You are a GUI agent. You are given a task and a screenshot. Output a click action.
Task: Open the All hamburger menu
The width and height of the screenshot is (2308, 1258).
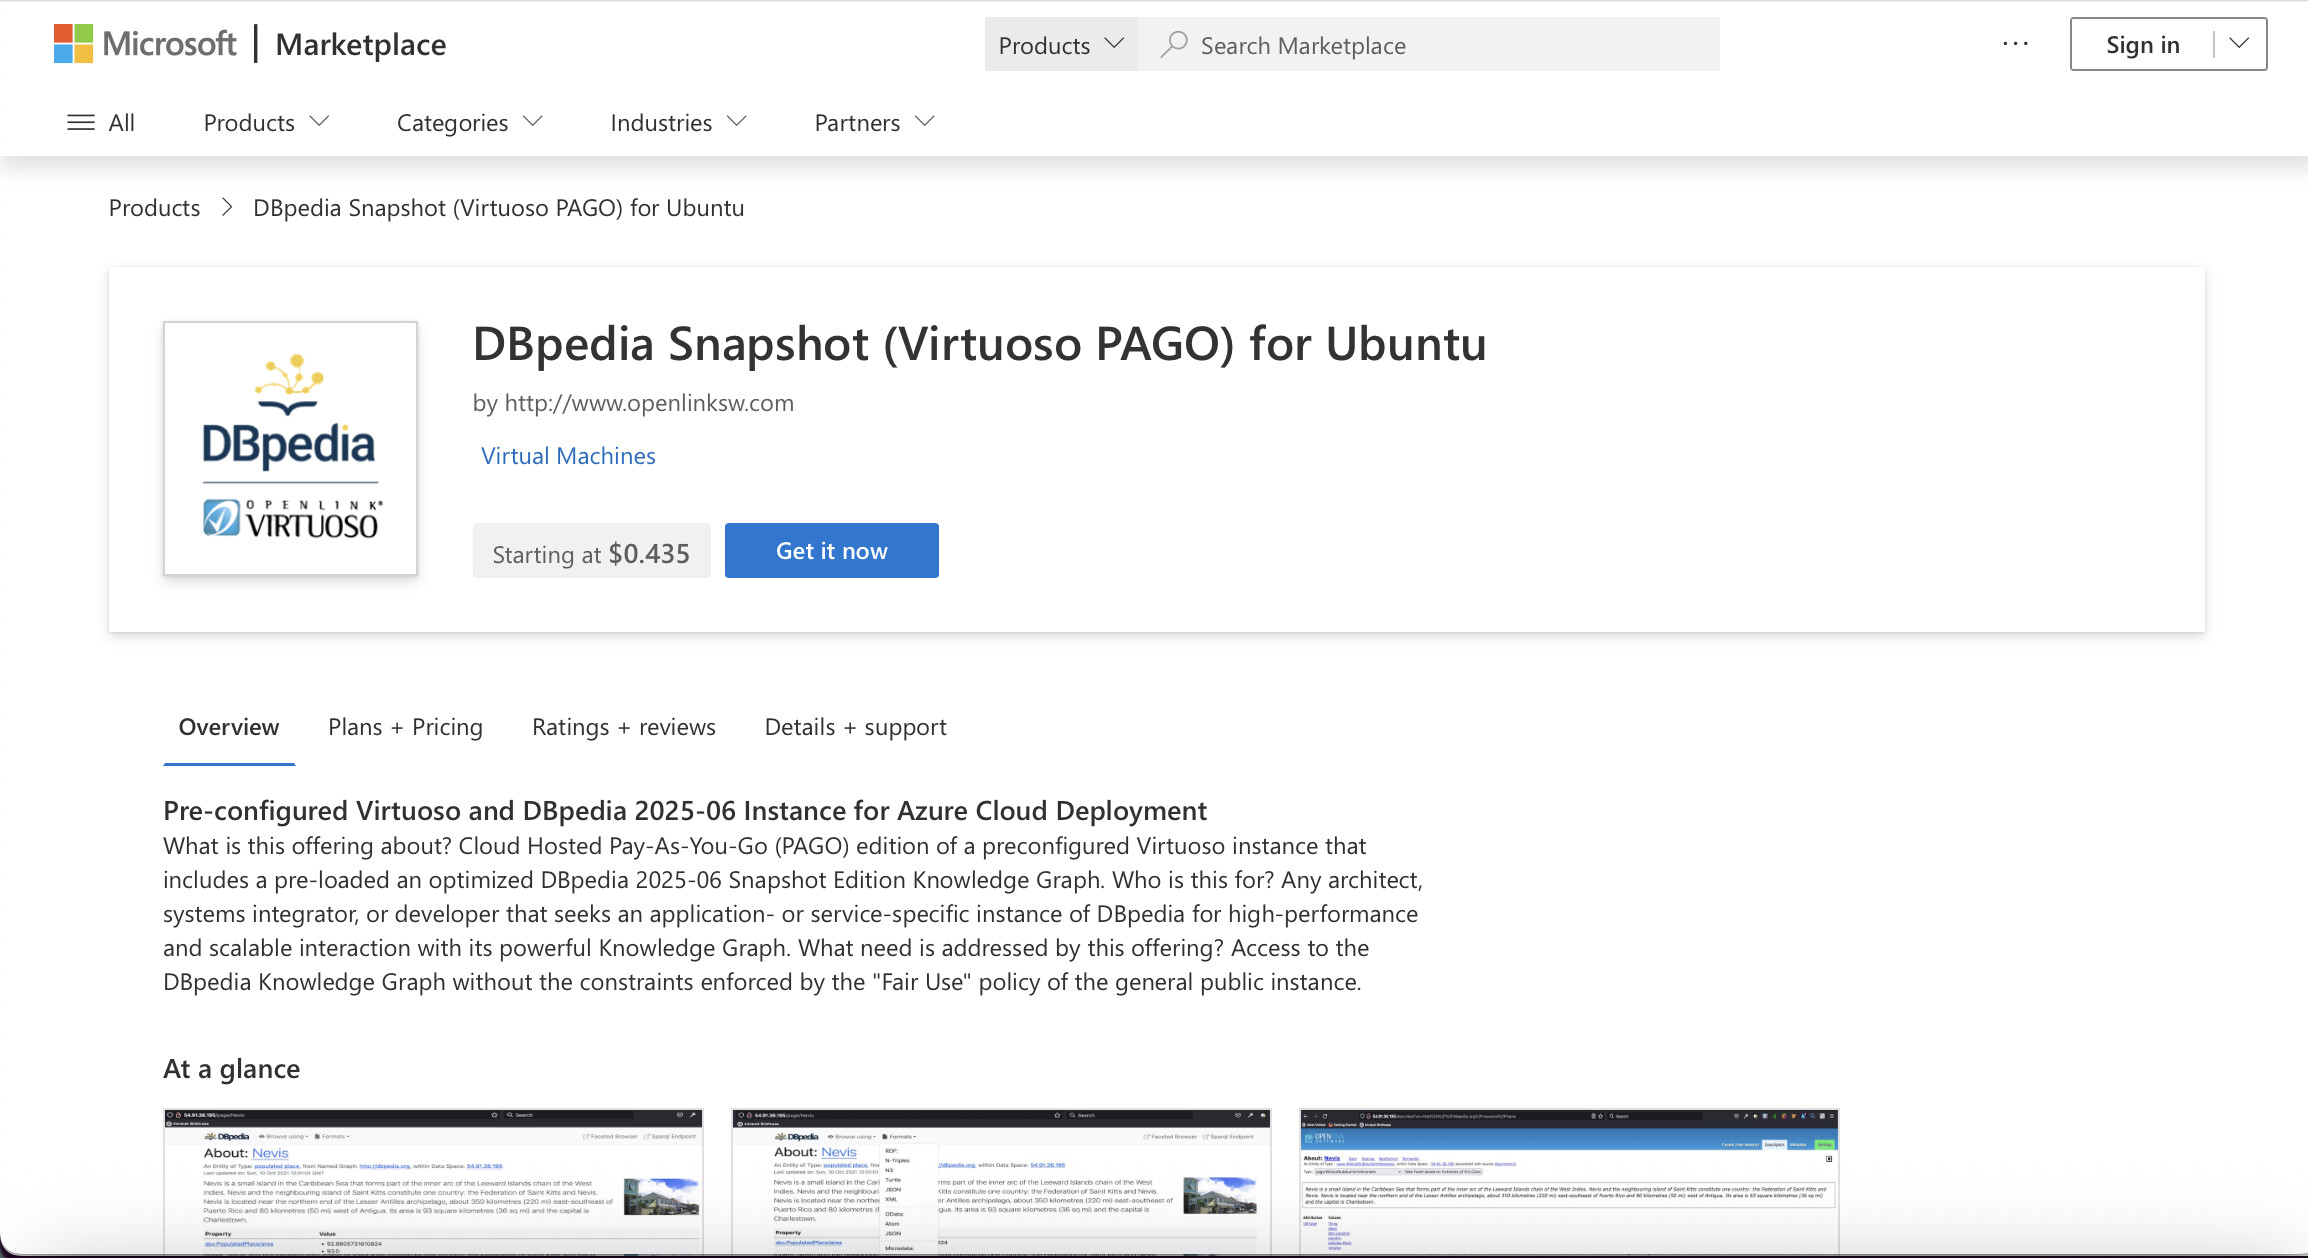[100, 122]
